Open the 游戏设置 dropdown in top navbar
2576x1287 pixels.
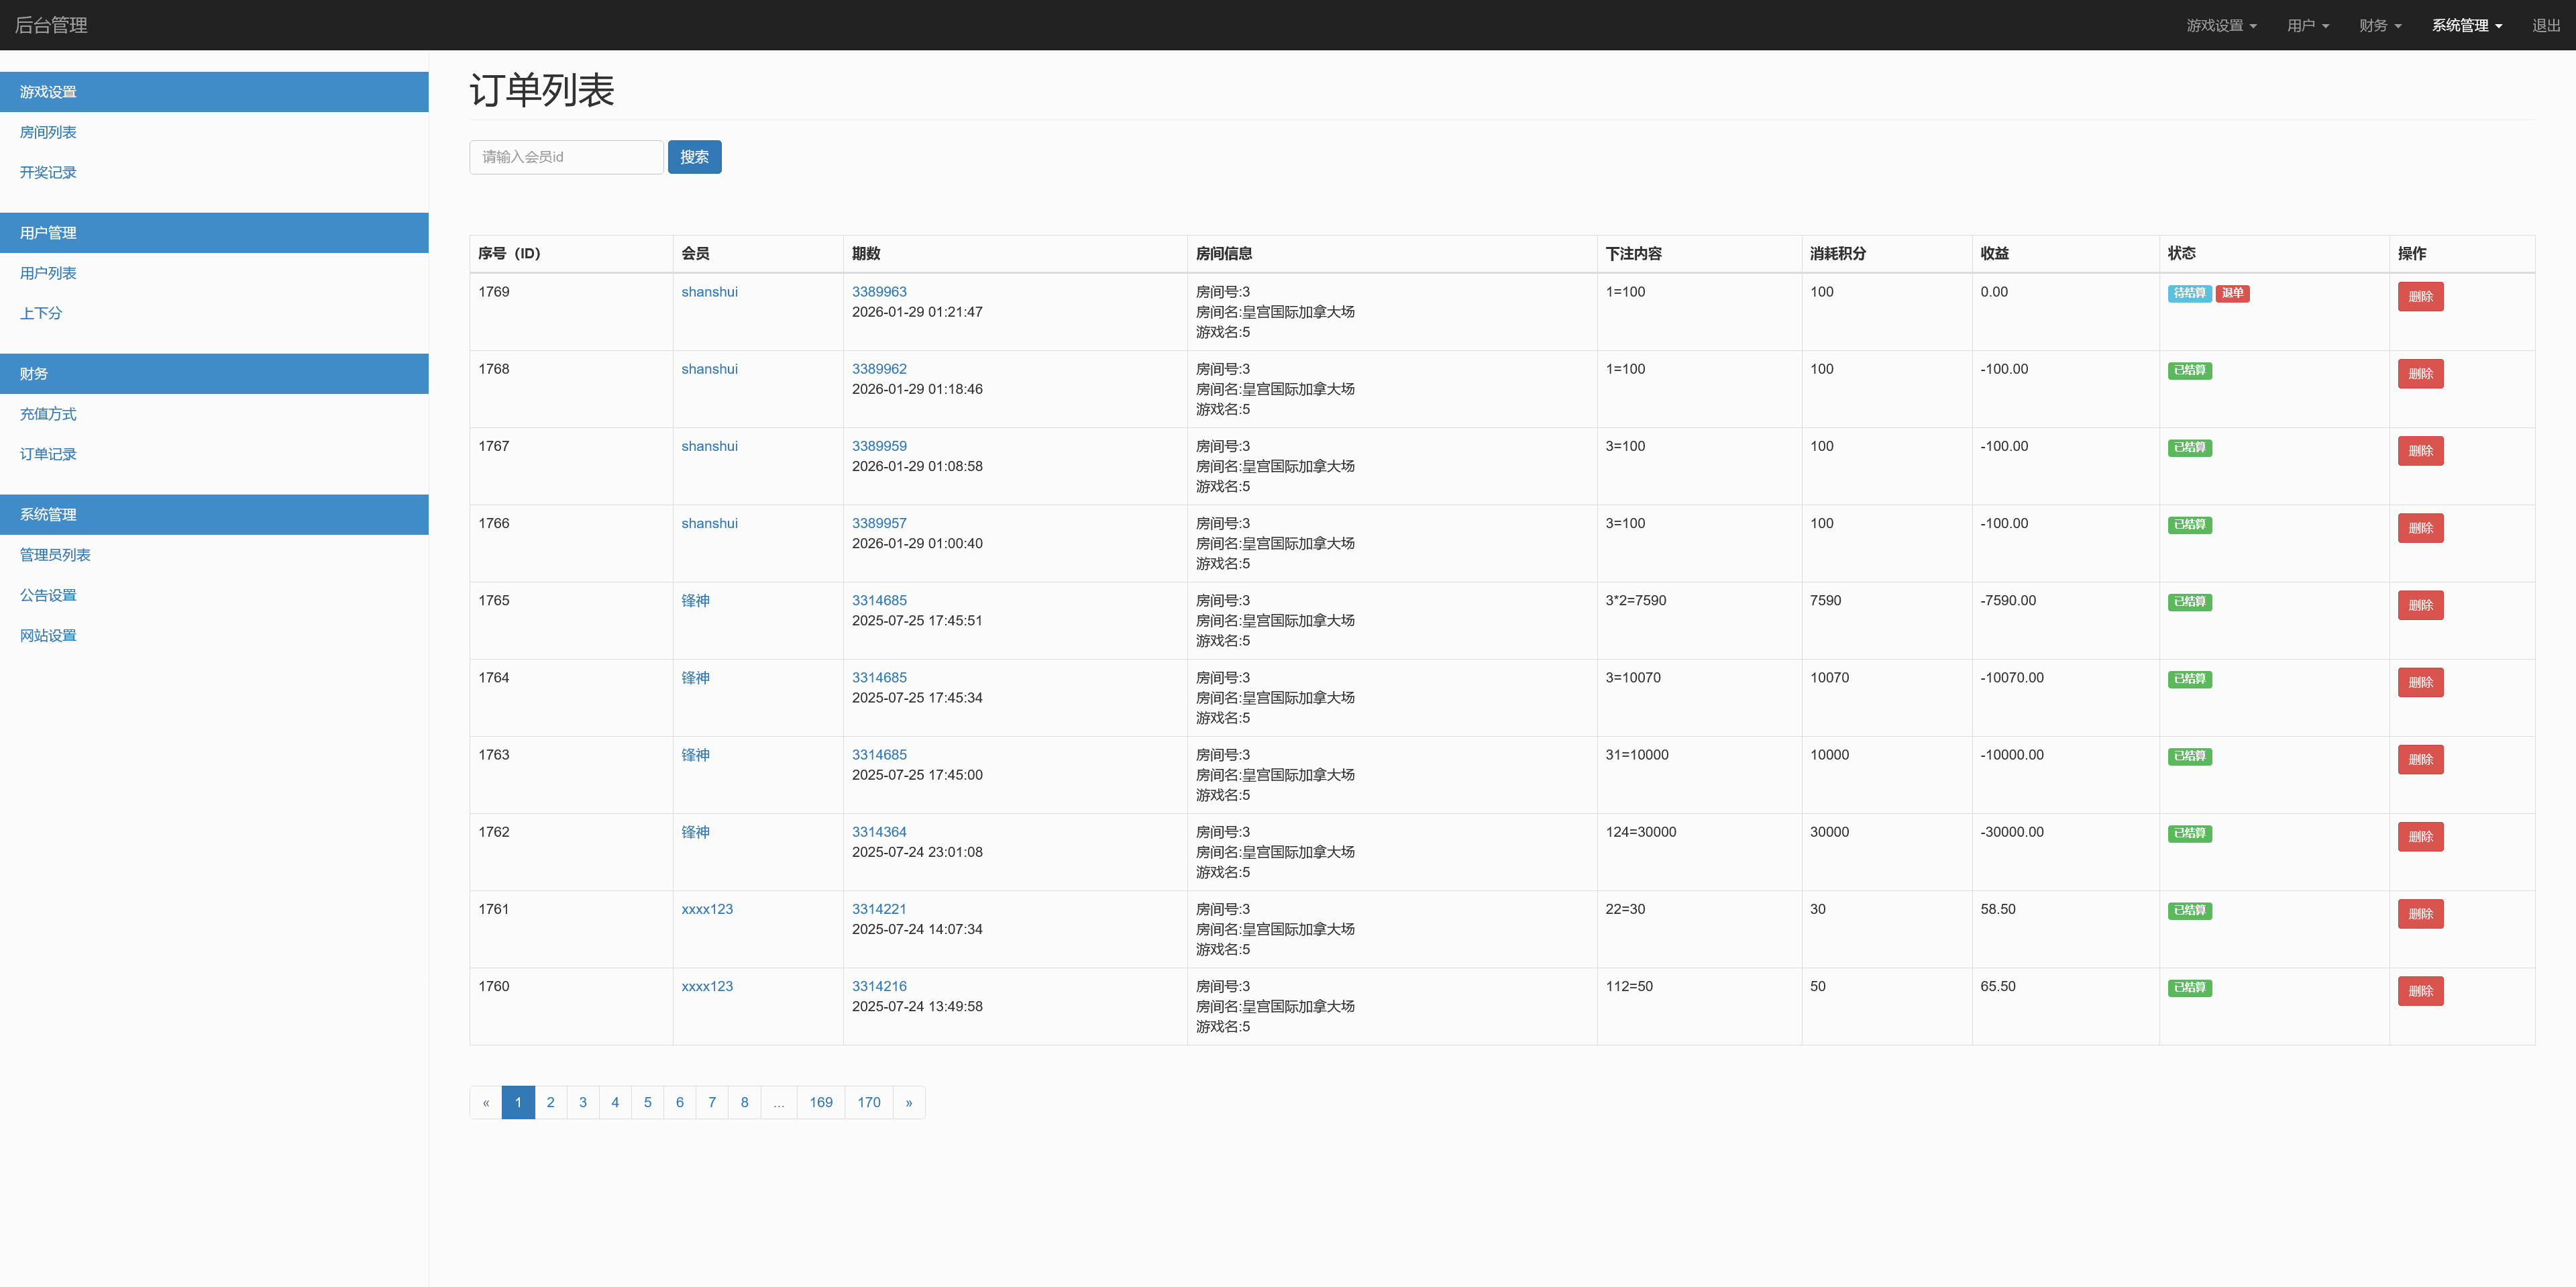[2220, 25]
